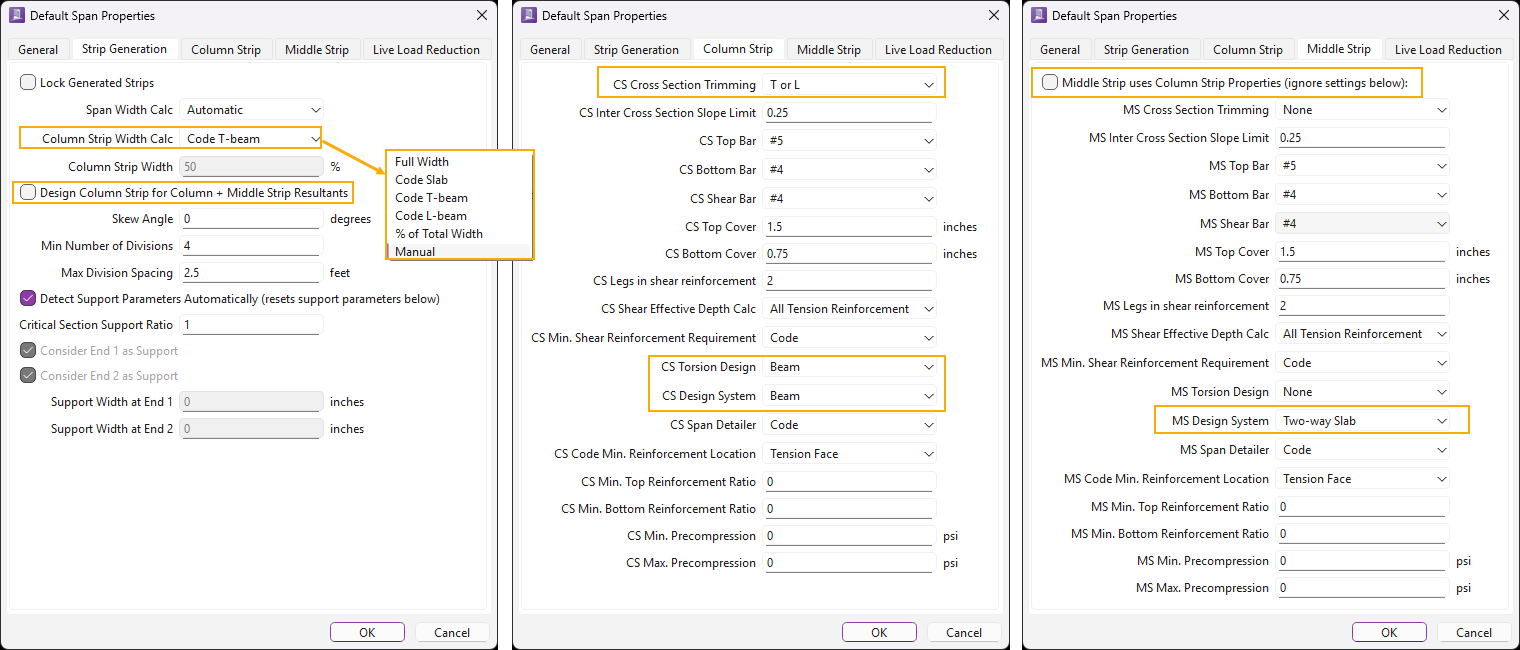1520x650 pixels.
Task: Switch to Column Strip tab in right dialog
Action: click(1248, 50)
